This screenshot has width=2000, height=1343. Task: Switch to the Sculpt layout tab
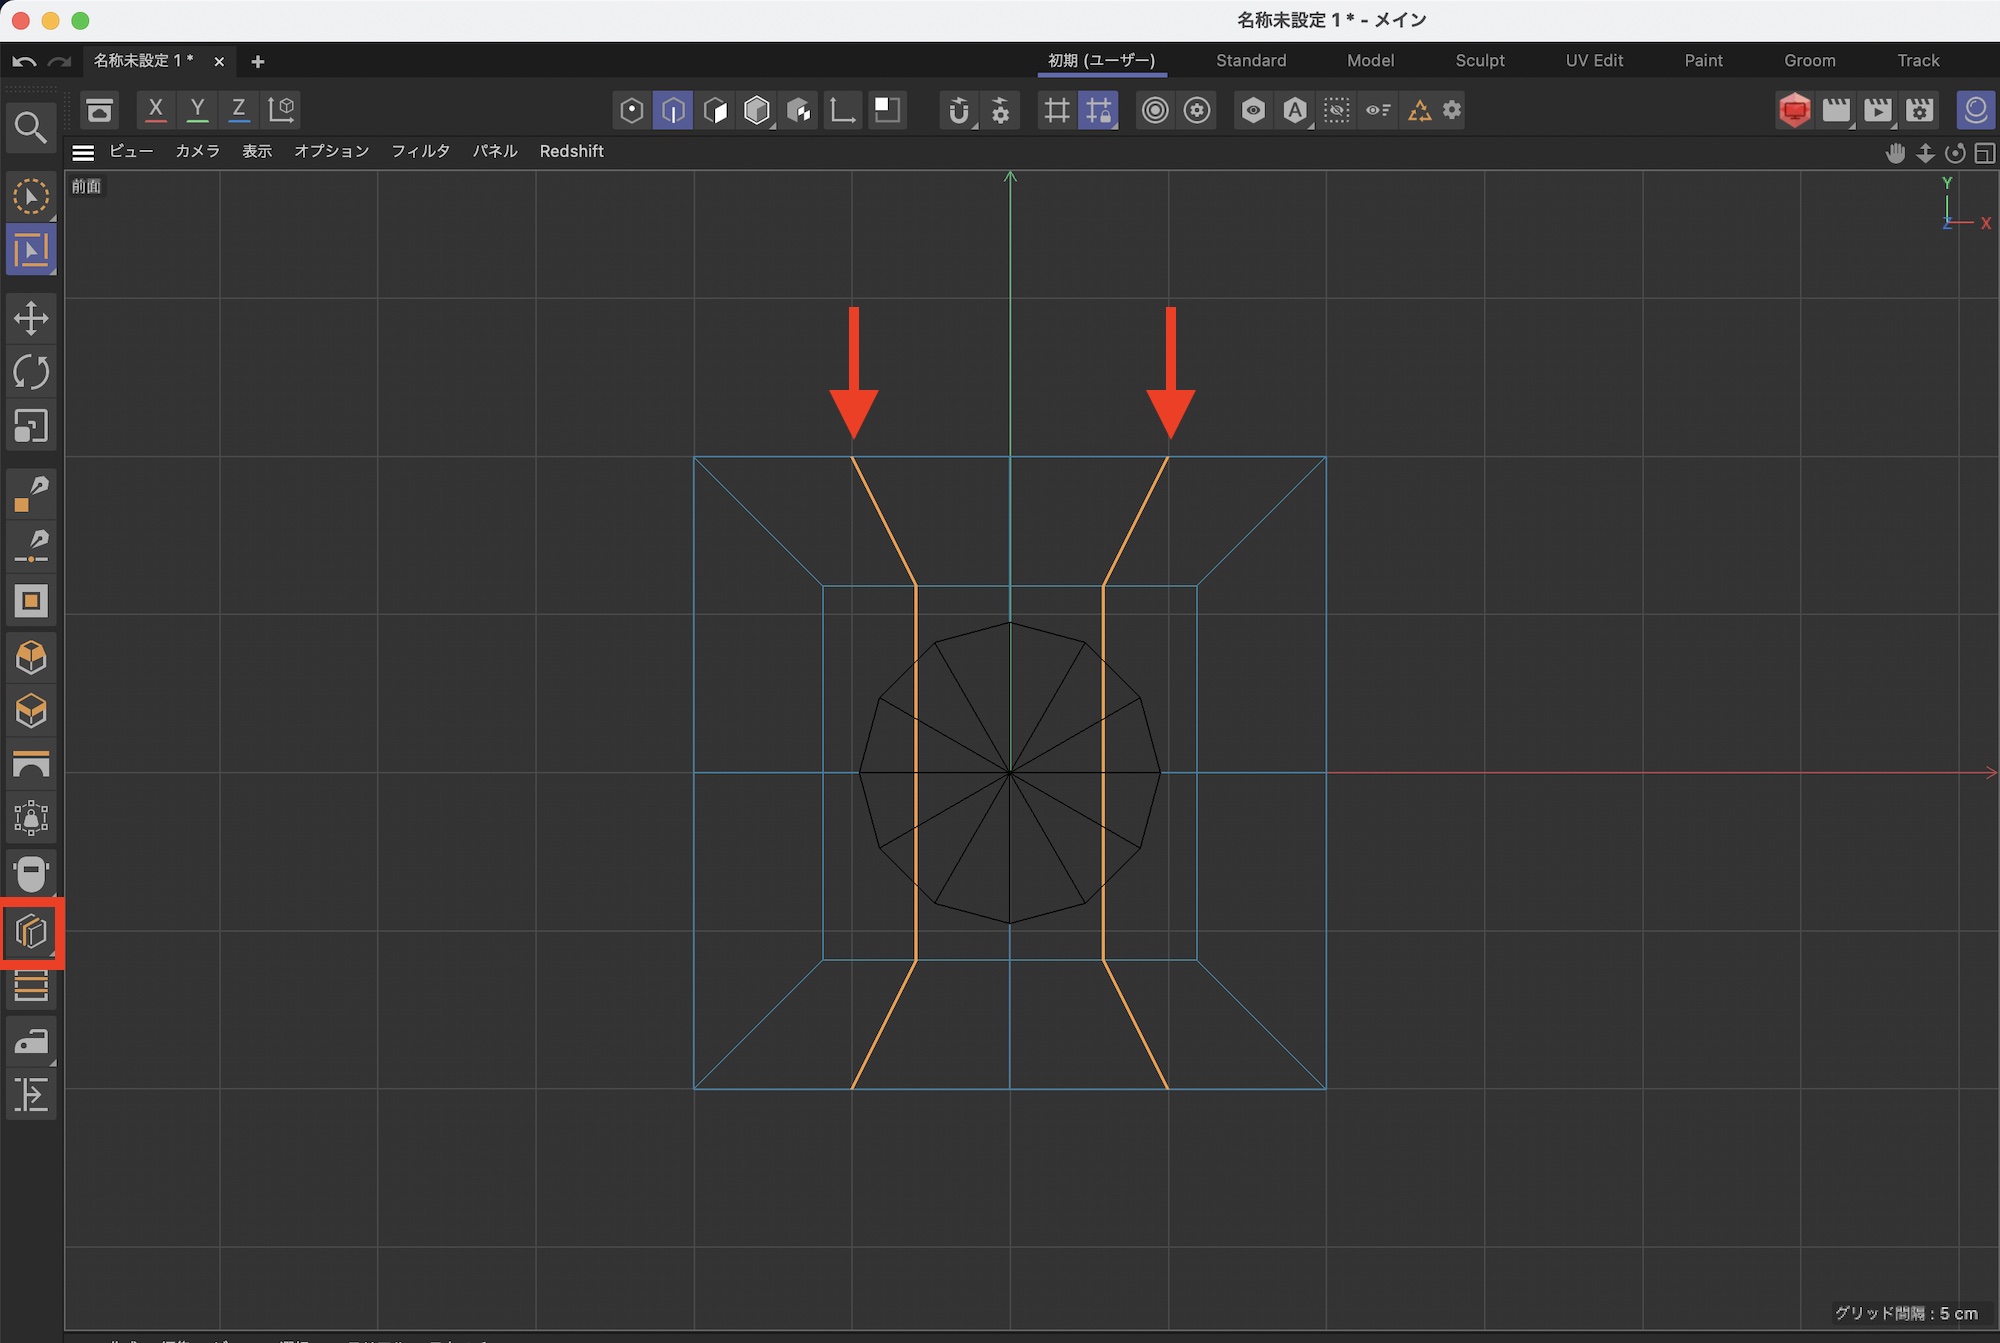[x=1479, y=60]
